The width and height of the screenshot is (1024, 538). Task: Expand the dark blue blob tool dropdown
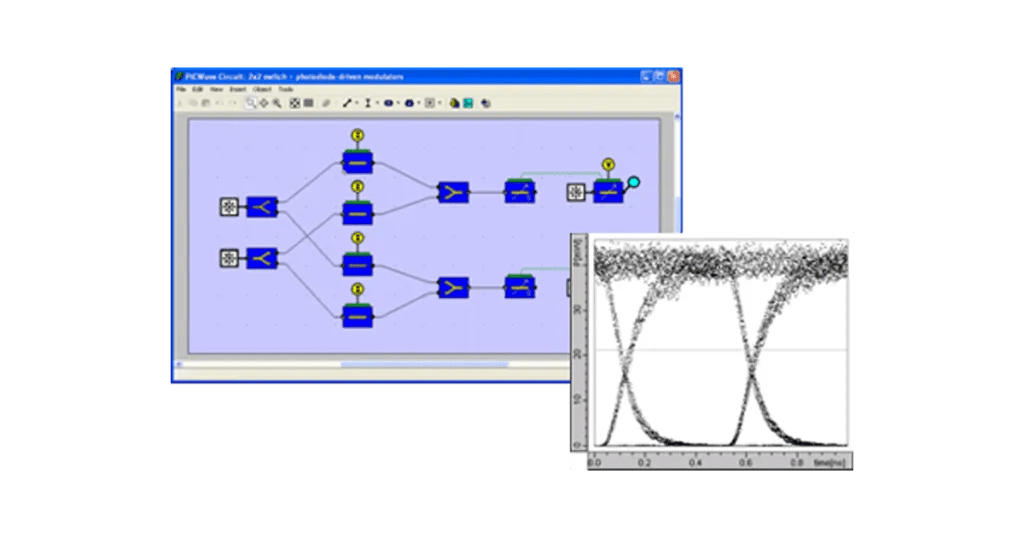(x=419, y=103)
